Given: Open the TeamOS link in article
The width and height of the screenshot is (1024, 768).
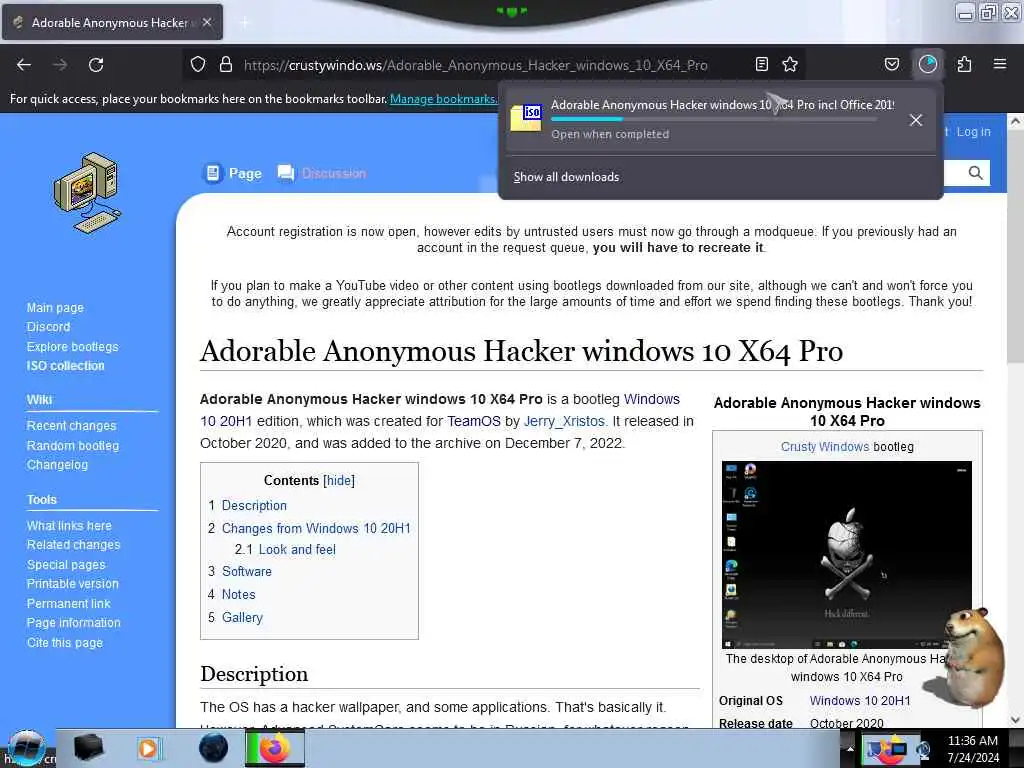Looking at the screenshot, I should pos(473,421).
